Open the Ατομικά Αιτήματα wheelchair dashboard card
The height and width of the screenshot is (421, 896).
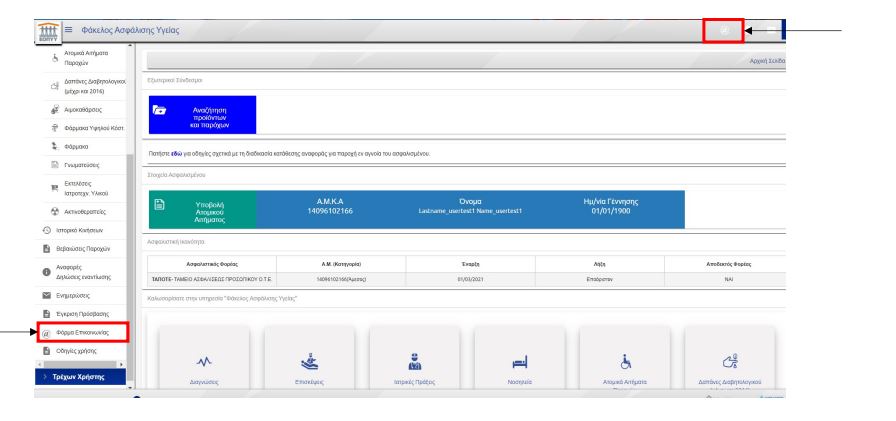(625, 360)
